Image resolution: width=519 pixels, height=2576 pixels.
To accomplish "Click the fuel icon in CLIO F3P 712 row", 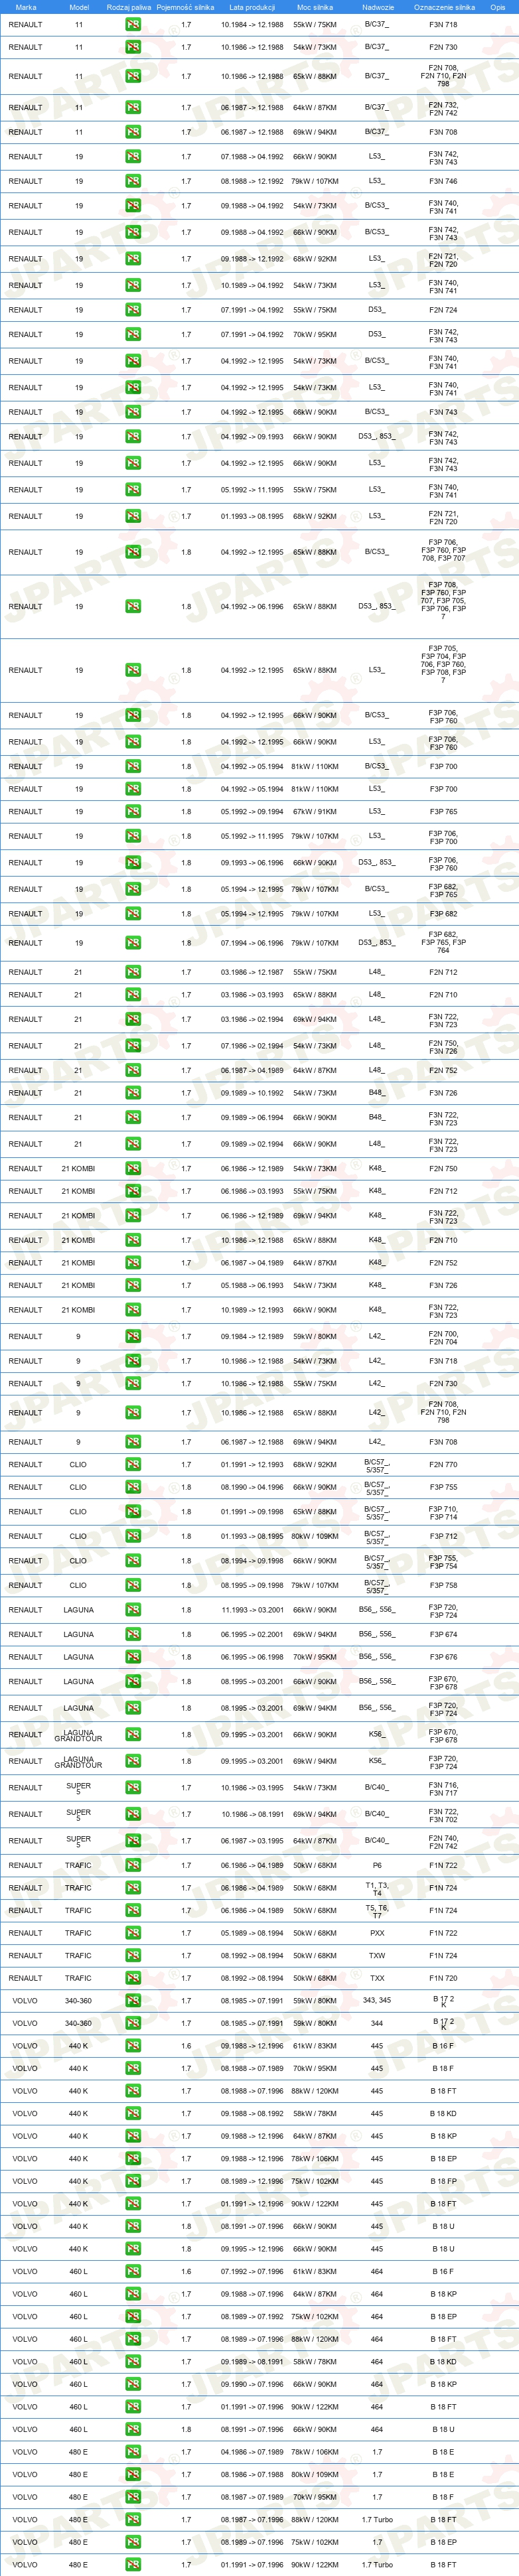I will click(x=133, y=1537).
